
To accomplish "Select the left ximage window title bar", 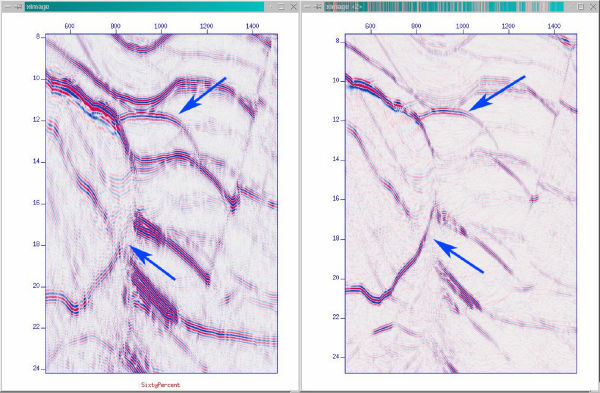I will click(x=144, y=7).
